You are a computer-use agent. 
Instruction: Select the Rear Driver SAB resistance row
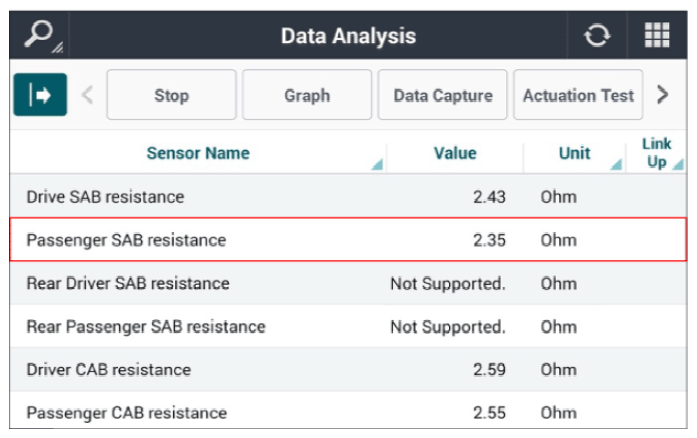click(348, 283)
